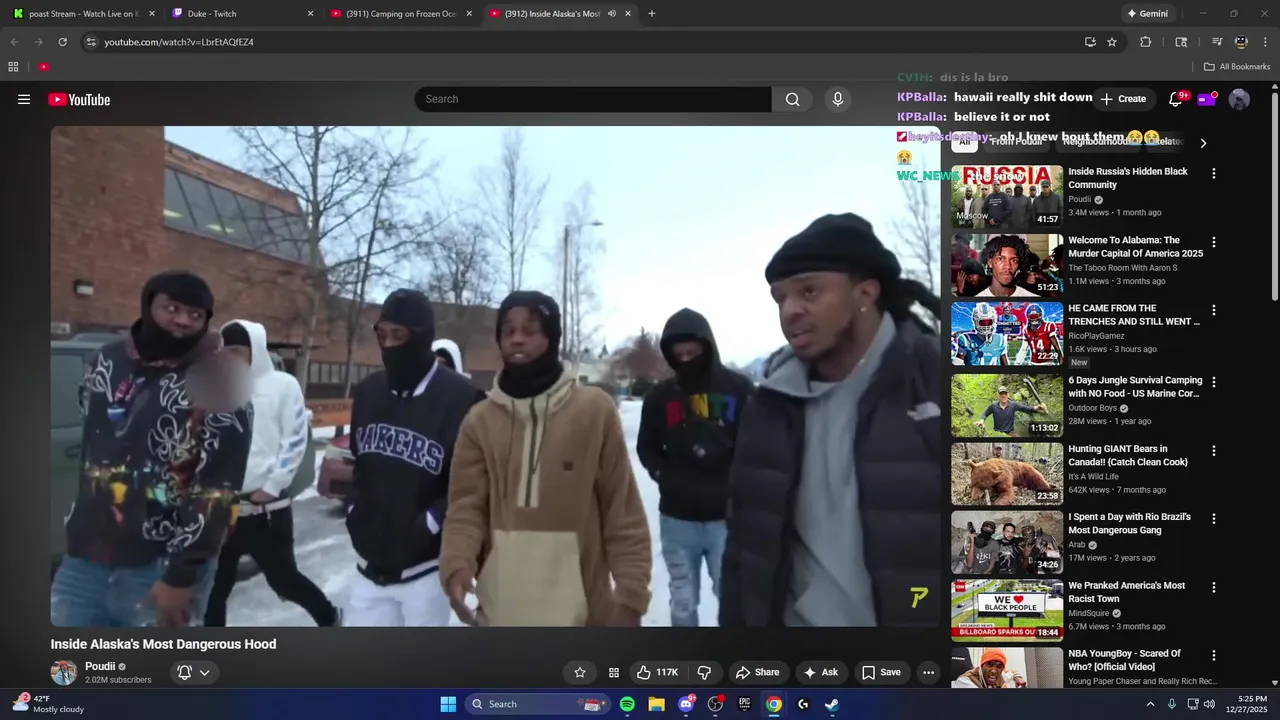This screenshot has height=720, width=1280.
Task: Open the YouTube guide hamburger menu
Action: [24, 99]
